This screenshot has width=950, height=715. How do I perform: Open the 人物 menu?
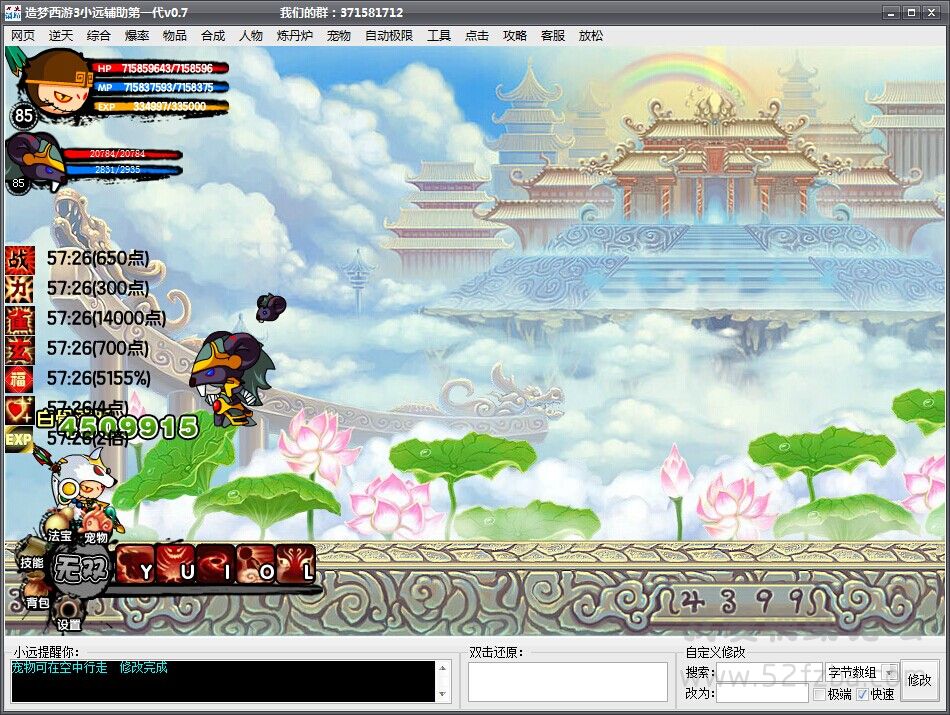click(251, 36)
